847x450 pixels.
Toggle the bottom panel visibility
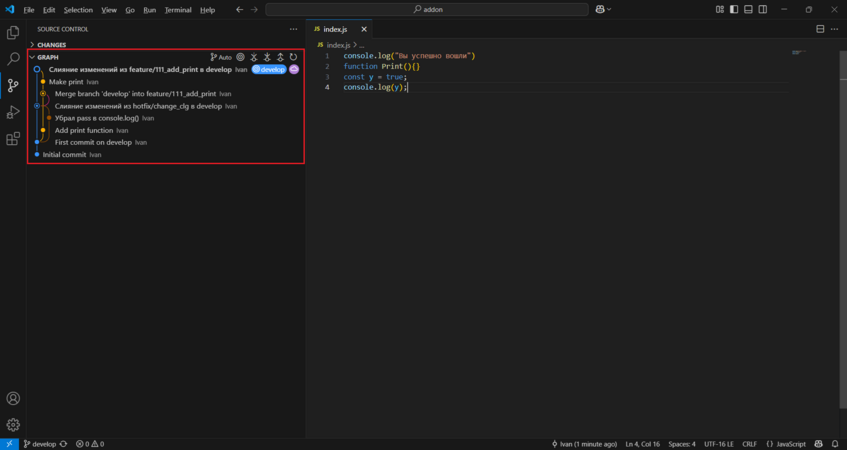748,9
